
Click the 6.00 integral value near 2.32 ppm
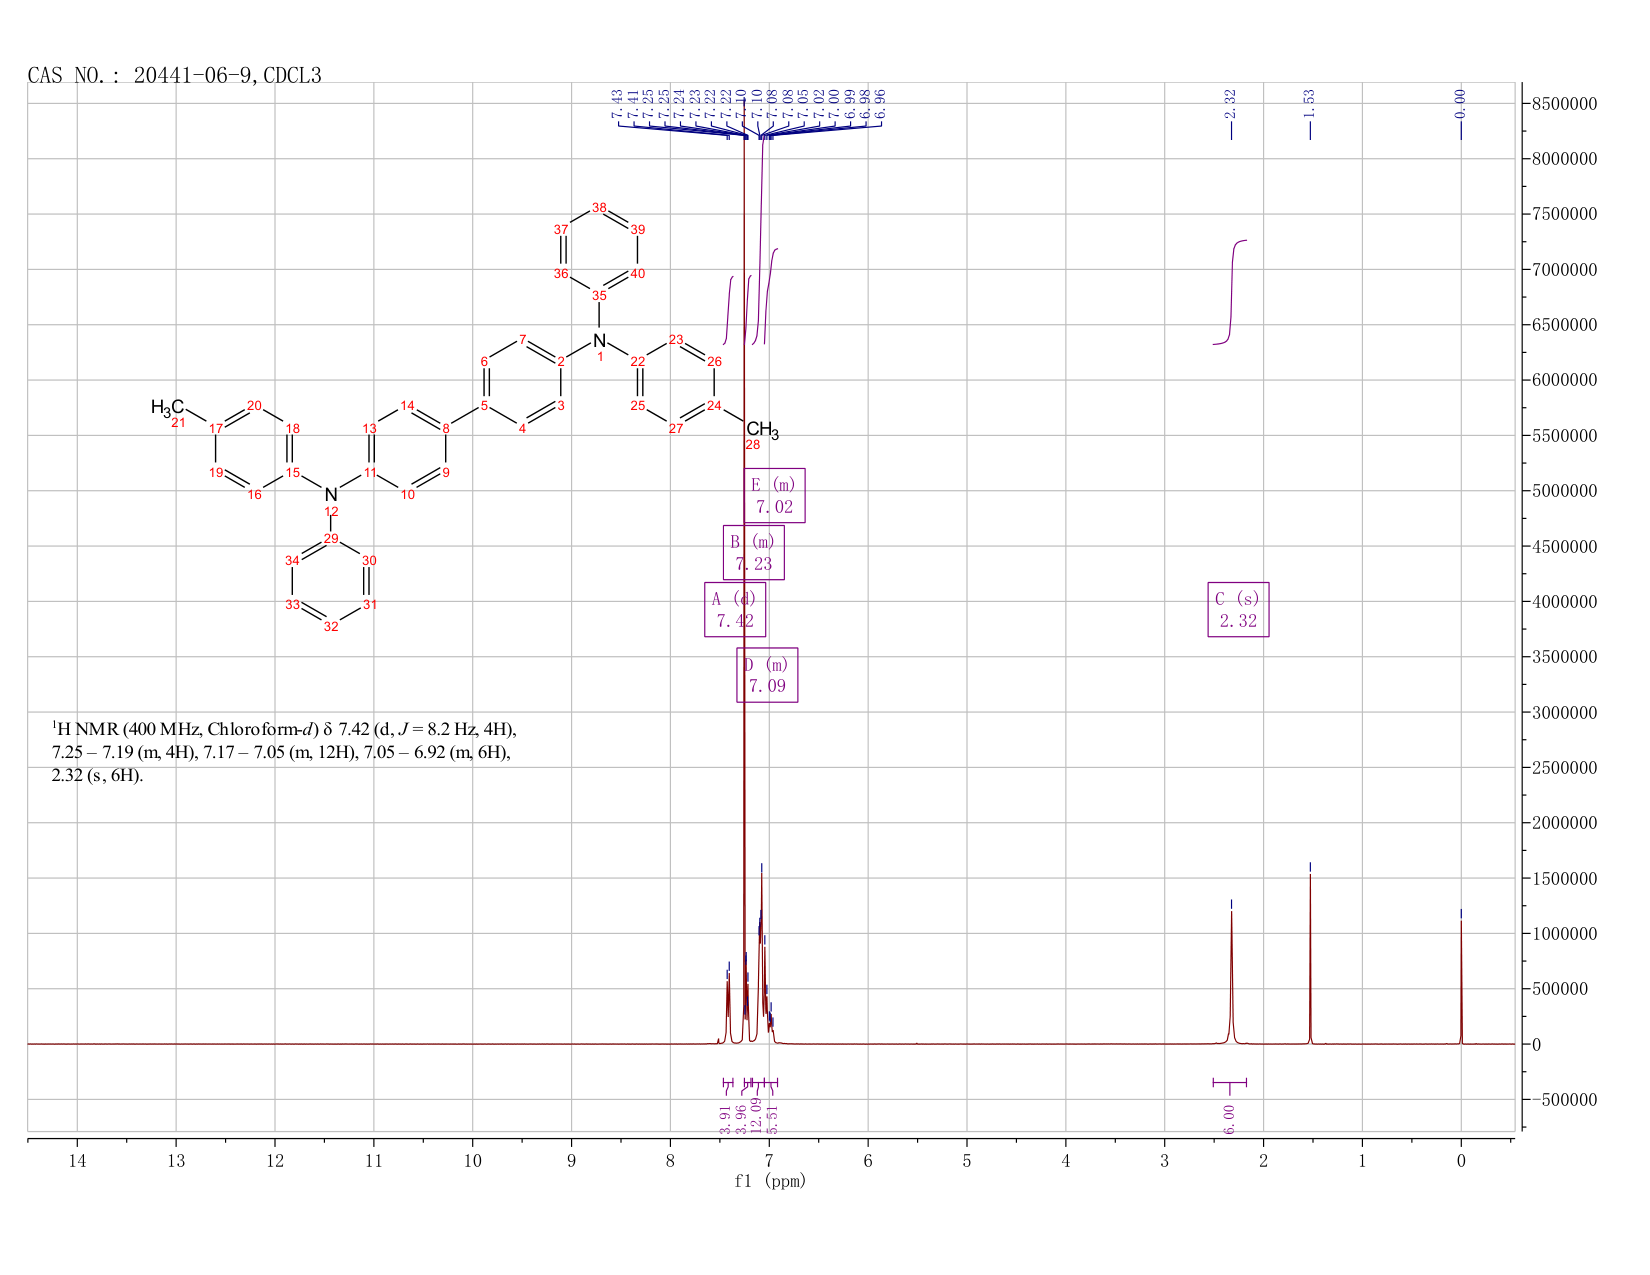(1229, 1119)
